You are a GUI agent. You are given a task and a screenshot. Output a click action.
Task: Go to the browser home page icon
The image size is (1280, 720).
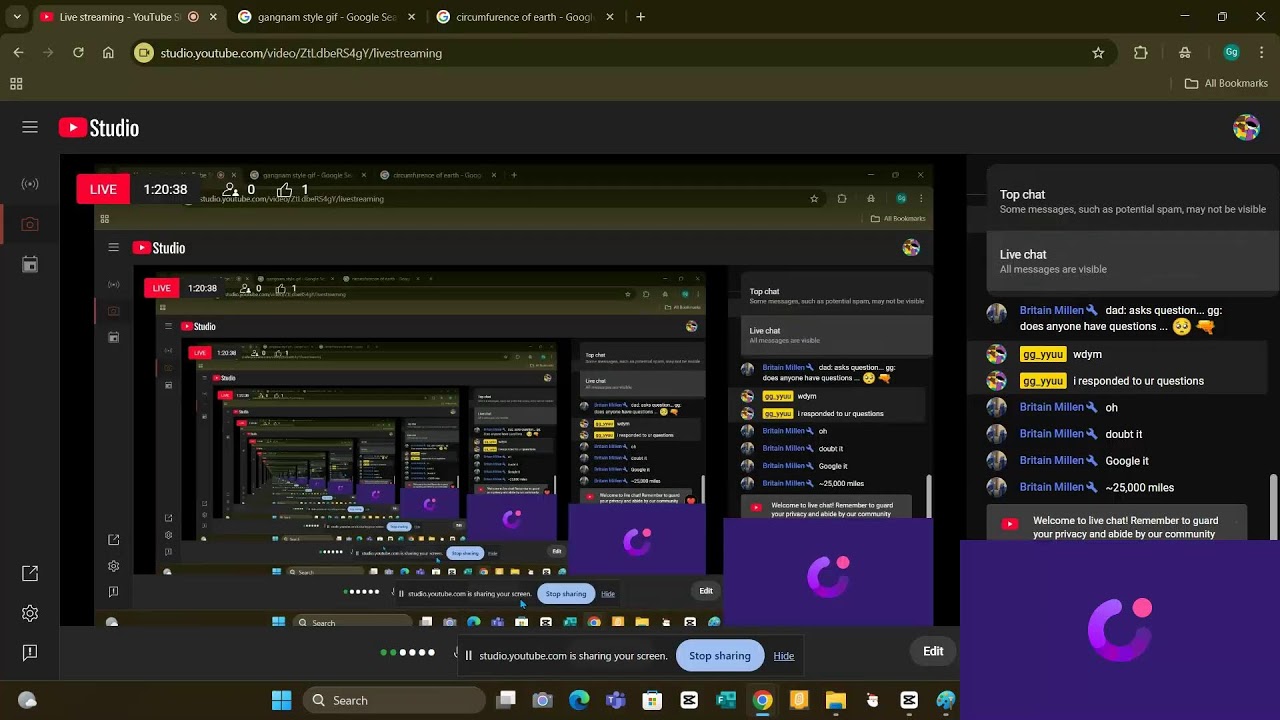108,53
